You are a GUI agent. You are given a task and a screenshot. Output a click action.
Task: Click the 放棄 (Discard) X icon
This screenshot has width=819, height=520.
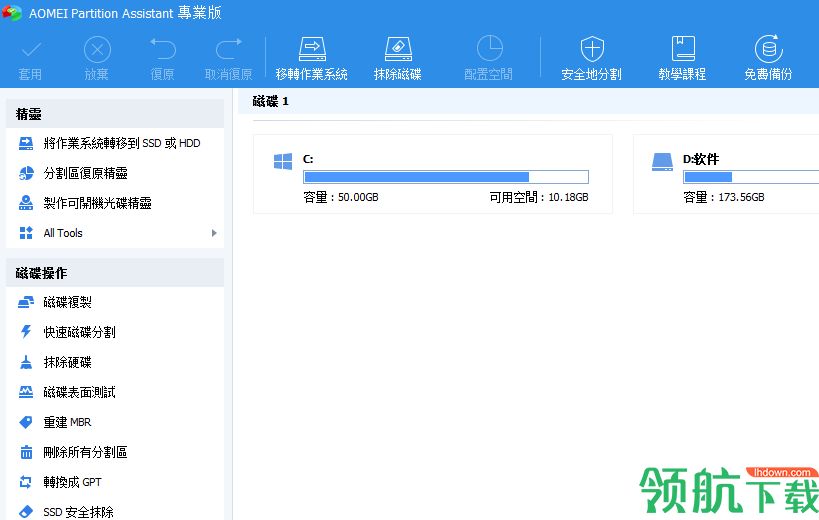pyautogui.click(x=97, y=50)
